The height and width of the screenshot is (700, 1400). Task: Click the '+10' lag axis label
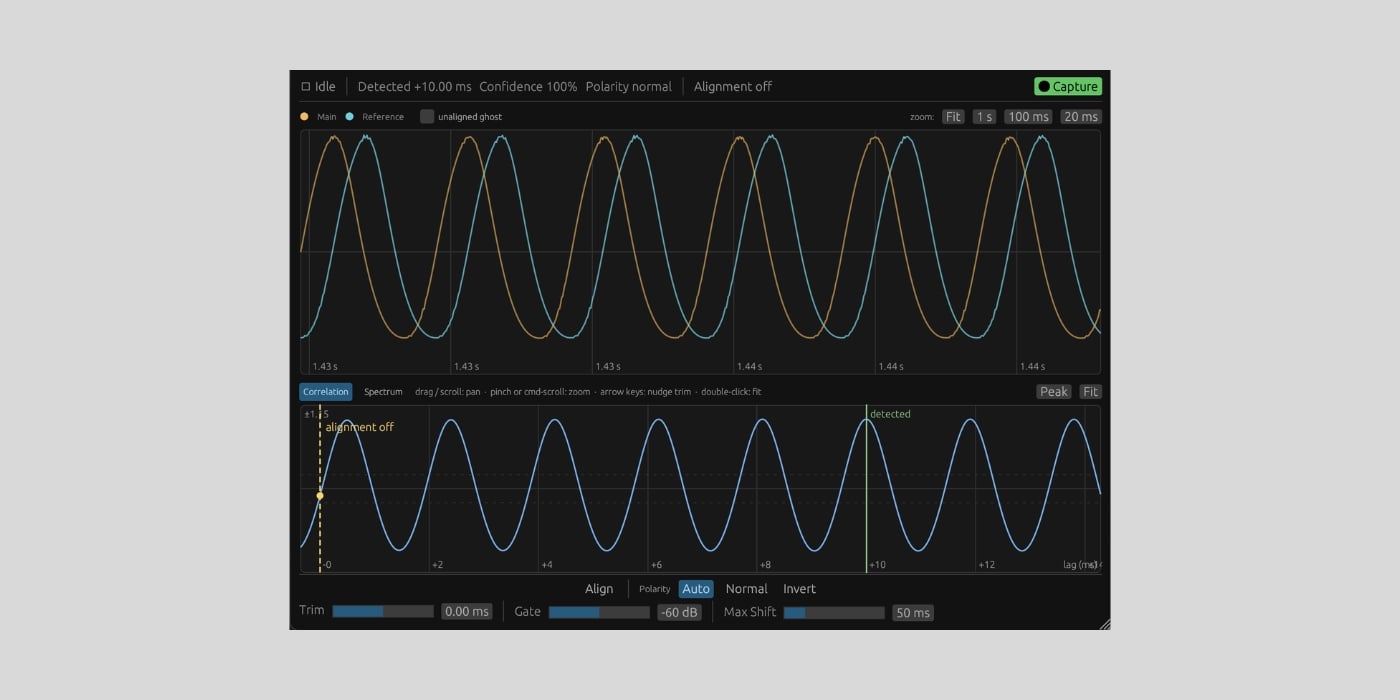click(877, 565)
